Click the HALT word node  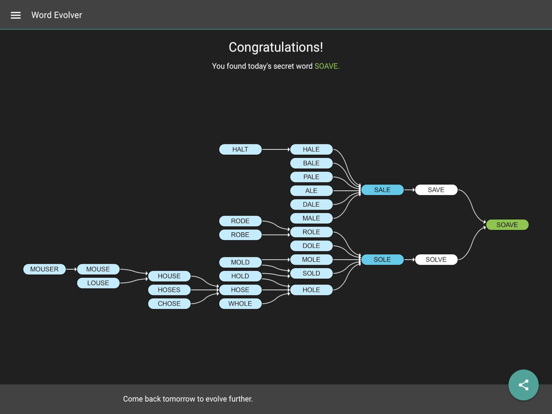240,149
